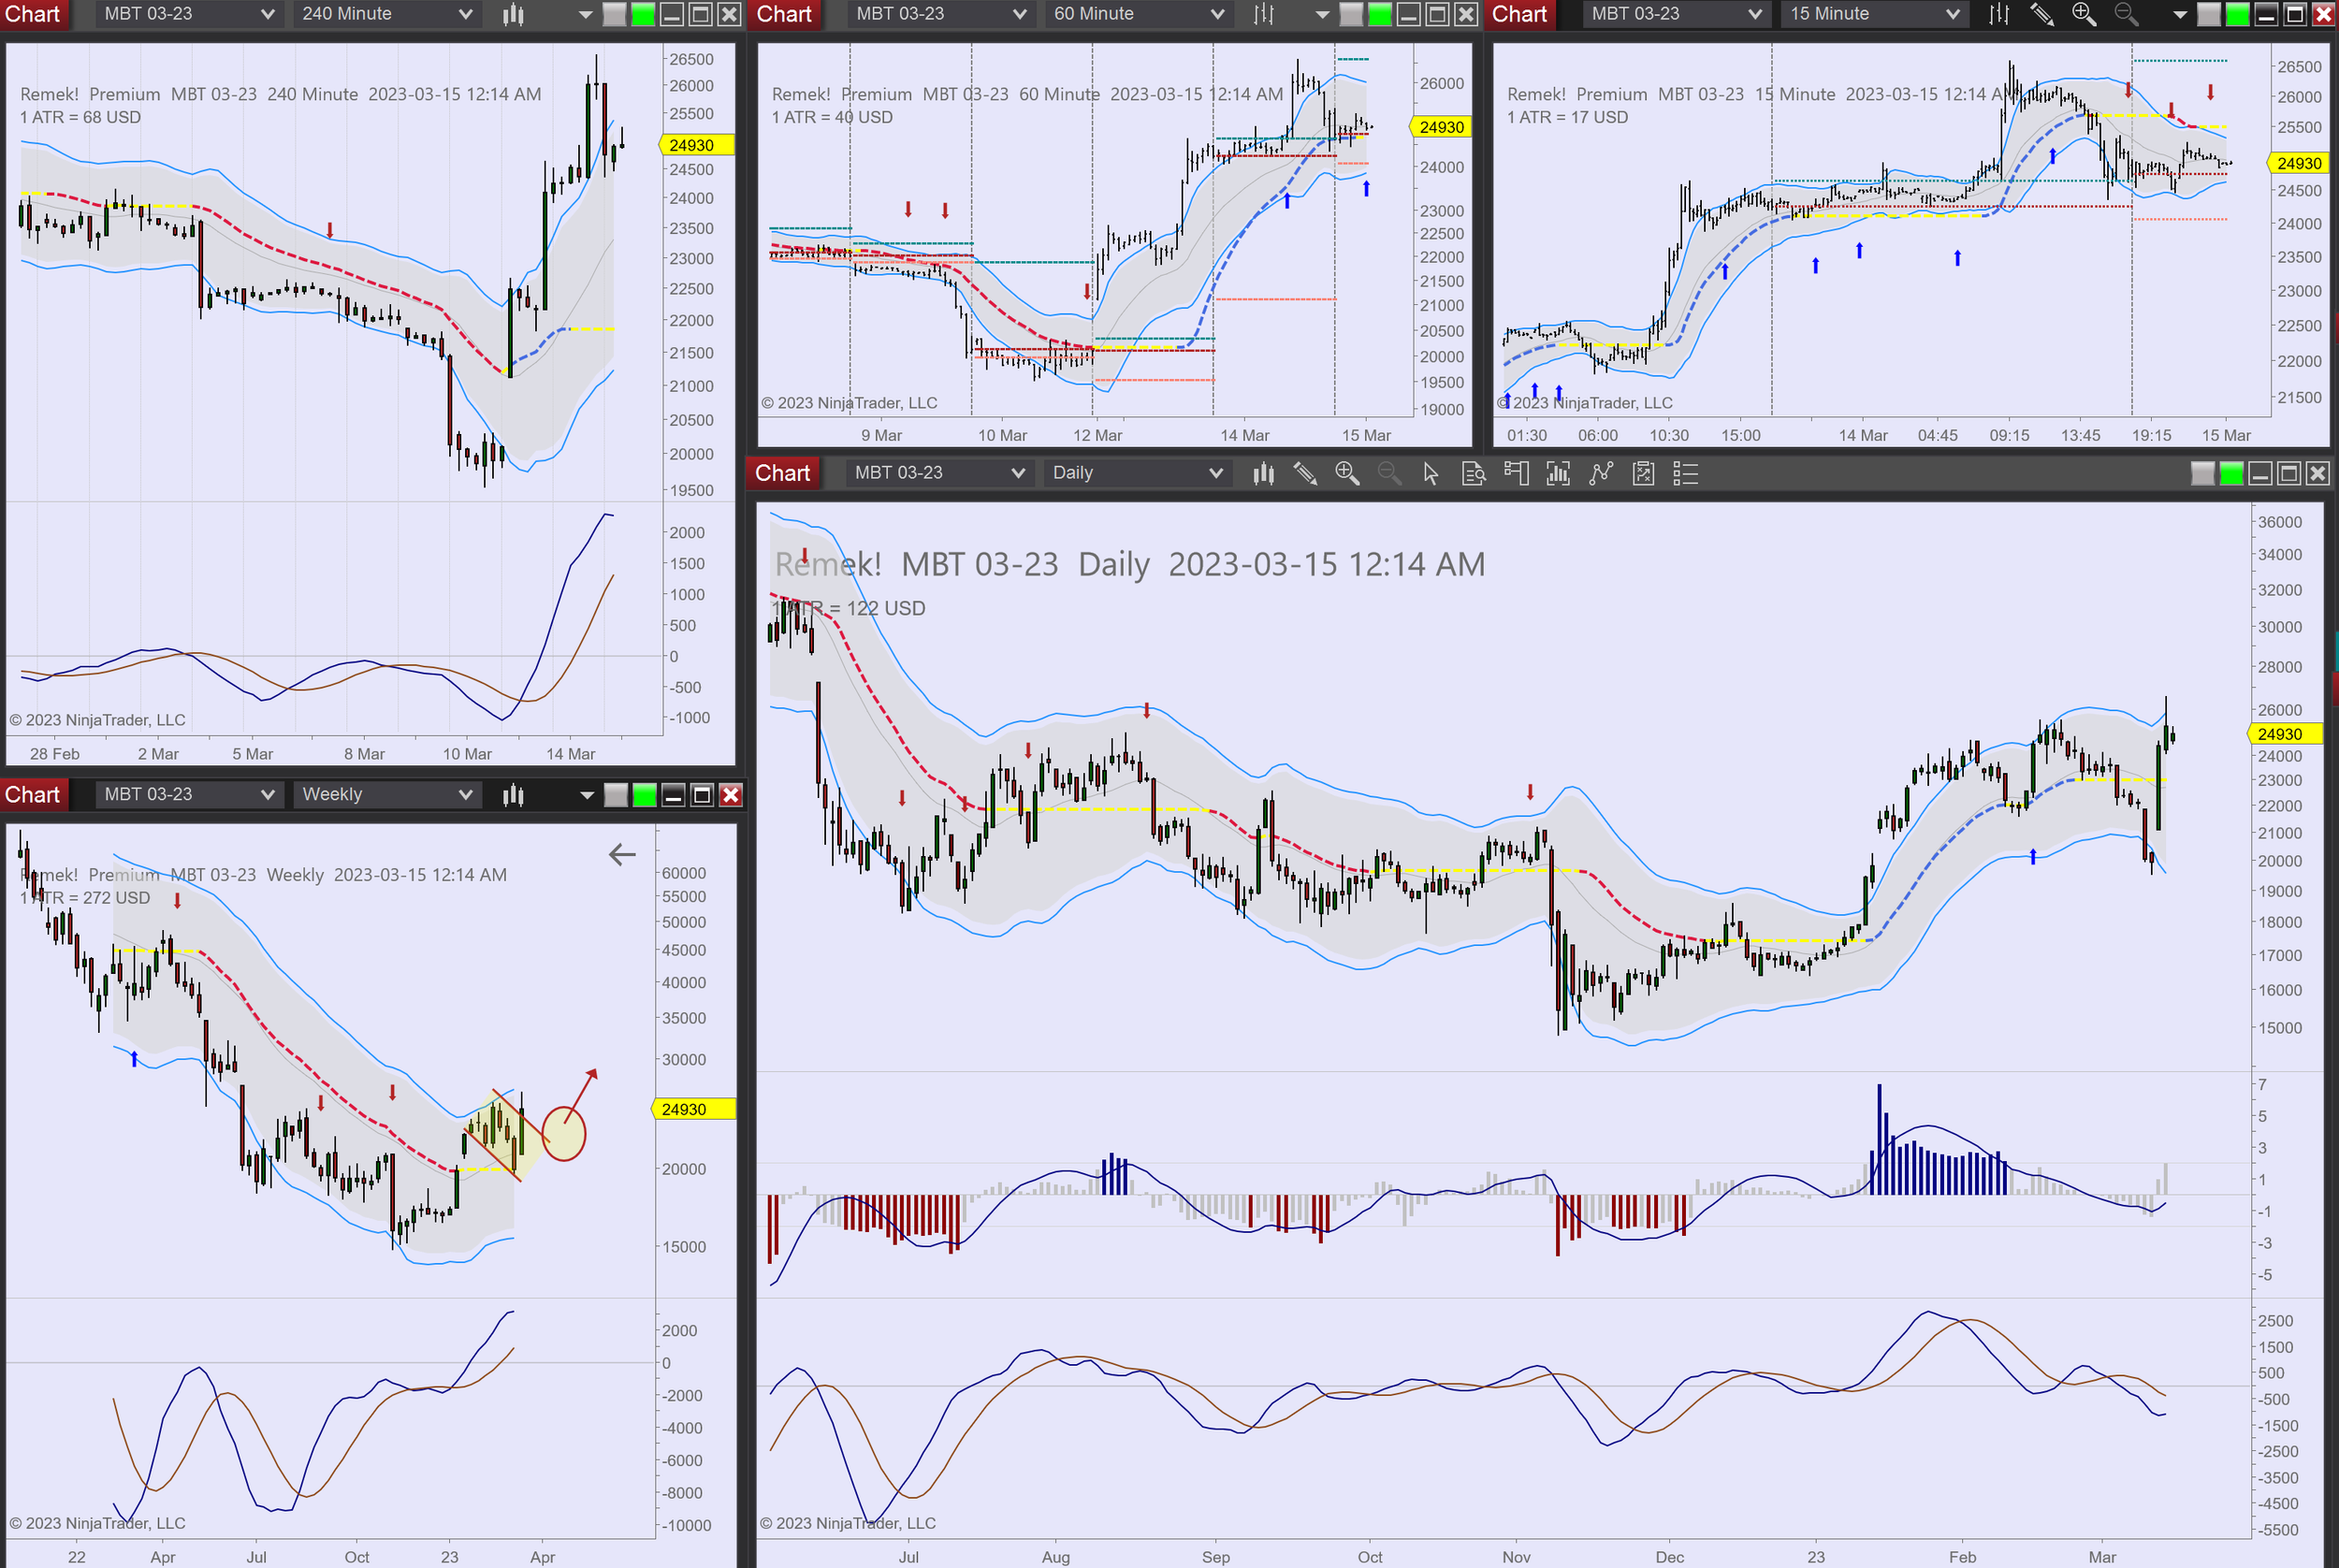Open the Properties list icon on Daily chart
The width and height of the screenshot is (2339, 1568).
1685,473
